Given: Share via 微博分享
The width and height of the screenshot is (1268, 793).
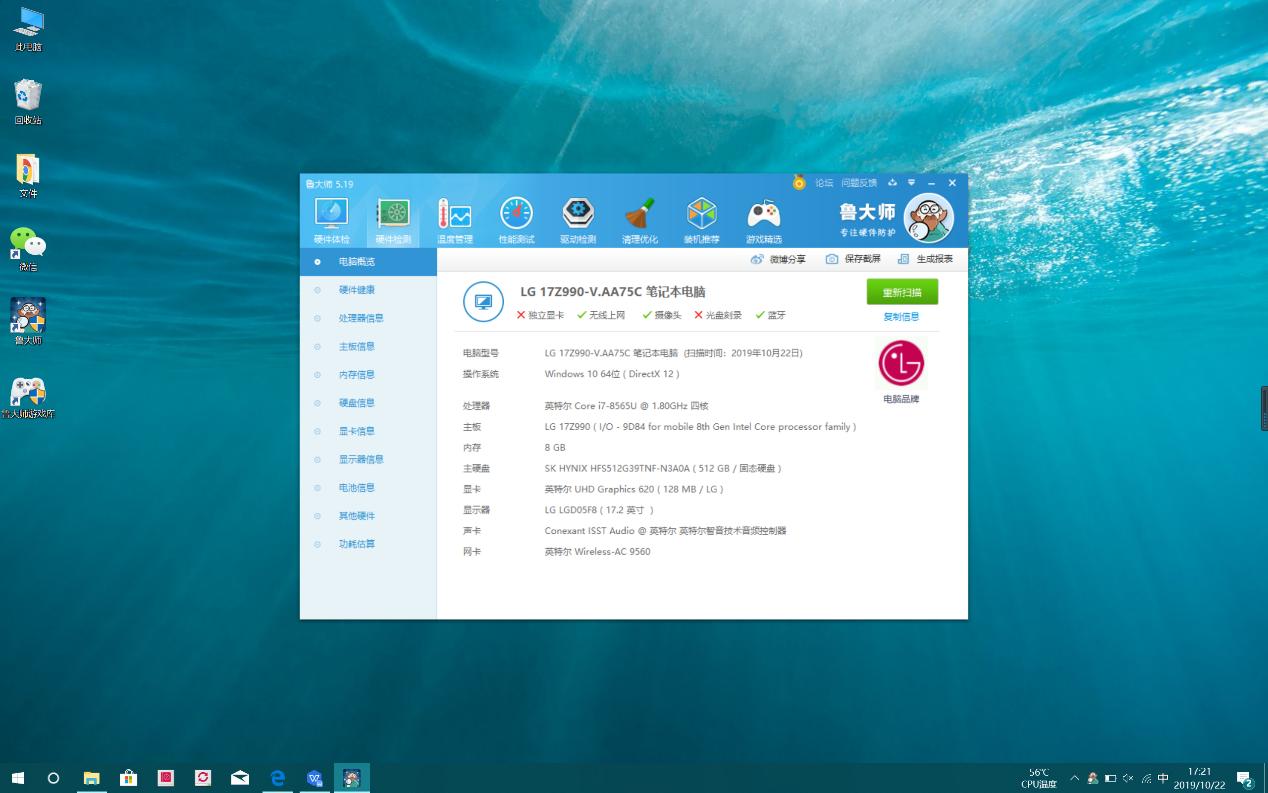Looking at the screenshot, I should [777, 259].
